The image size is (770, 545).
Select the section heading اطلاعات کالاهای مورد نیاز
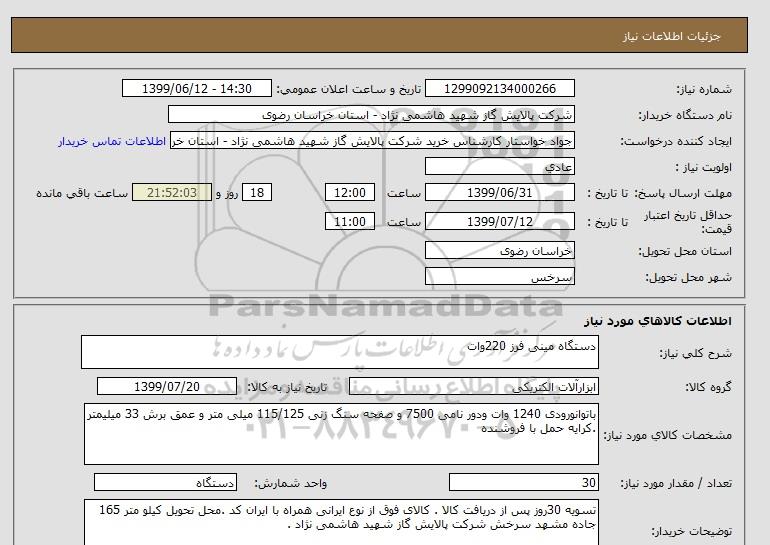coord(658,321)
